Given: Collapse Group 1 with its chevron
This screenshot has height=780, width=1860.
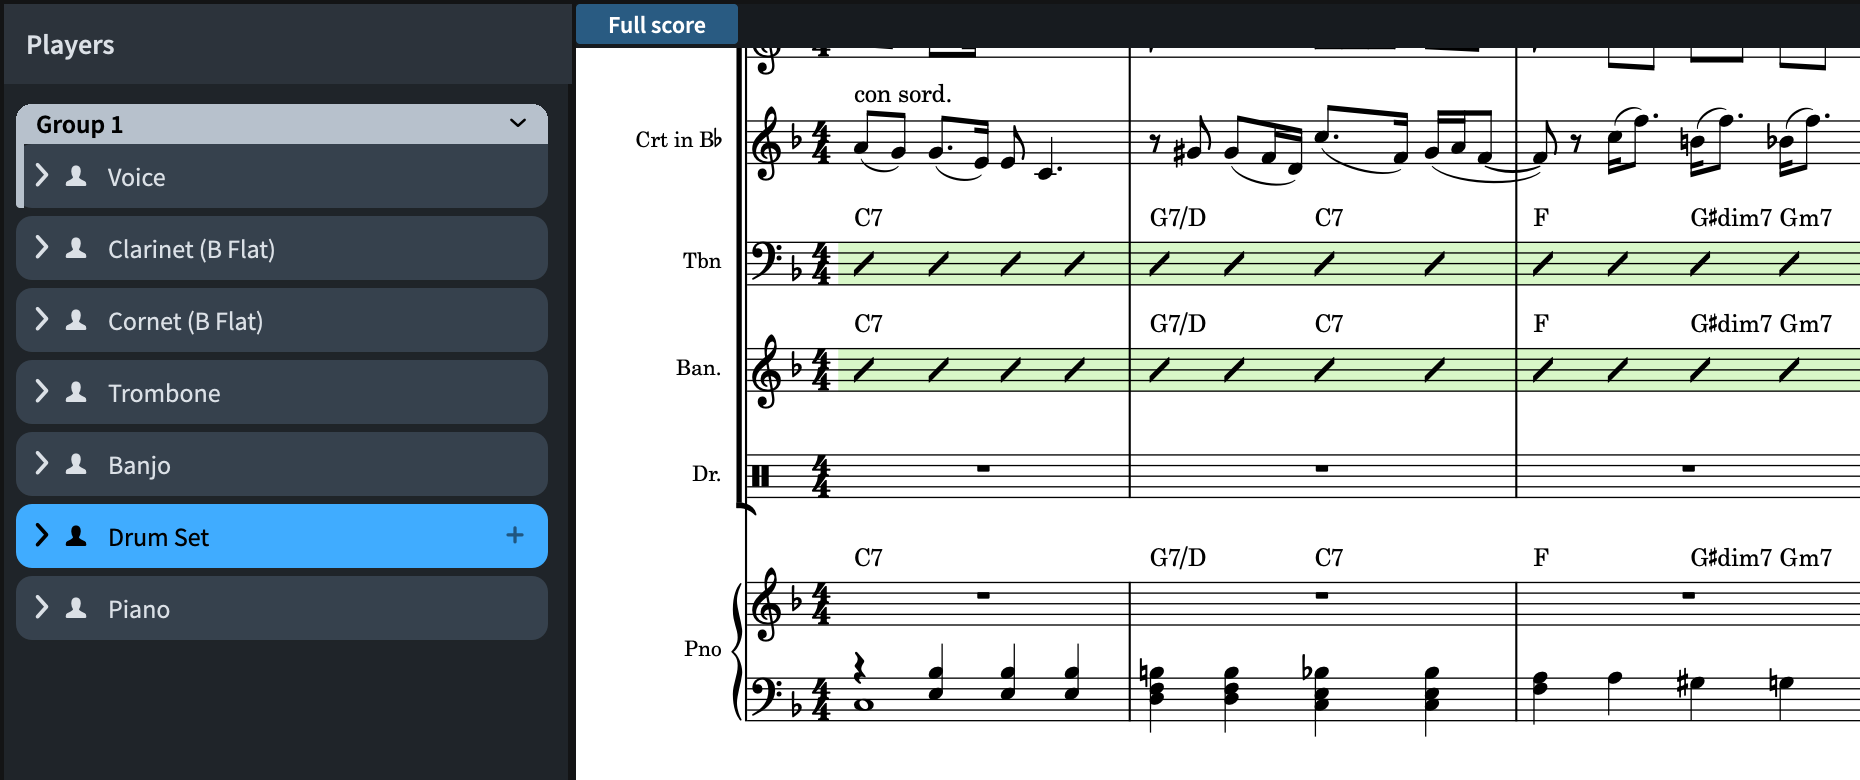Looking at the screenshot, I should pos(518,124).
